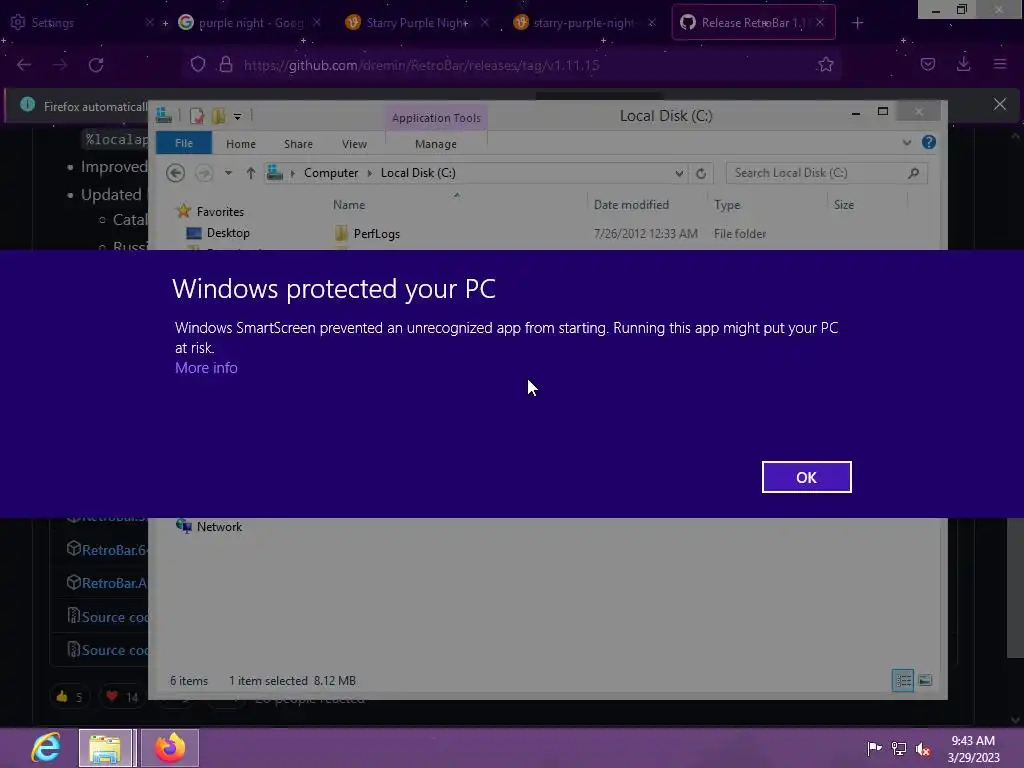The image size is (1024, 768).
Task: Switch to large icons view in Explorer
Action: click(925, 680)
